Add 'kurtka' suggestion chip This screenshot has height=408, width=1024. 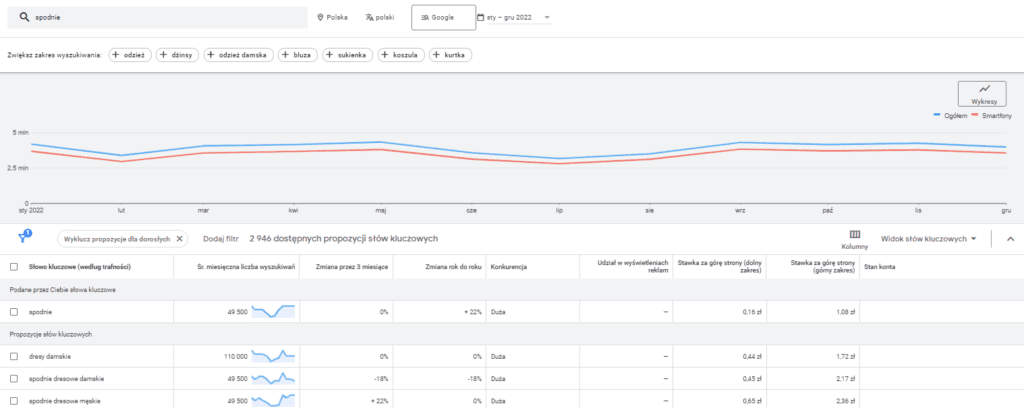(x=451, y=55)
